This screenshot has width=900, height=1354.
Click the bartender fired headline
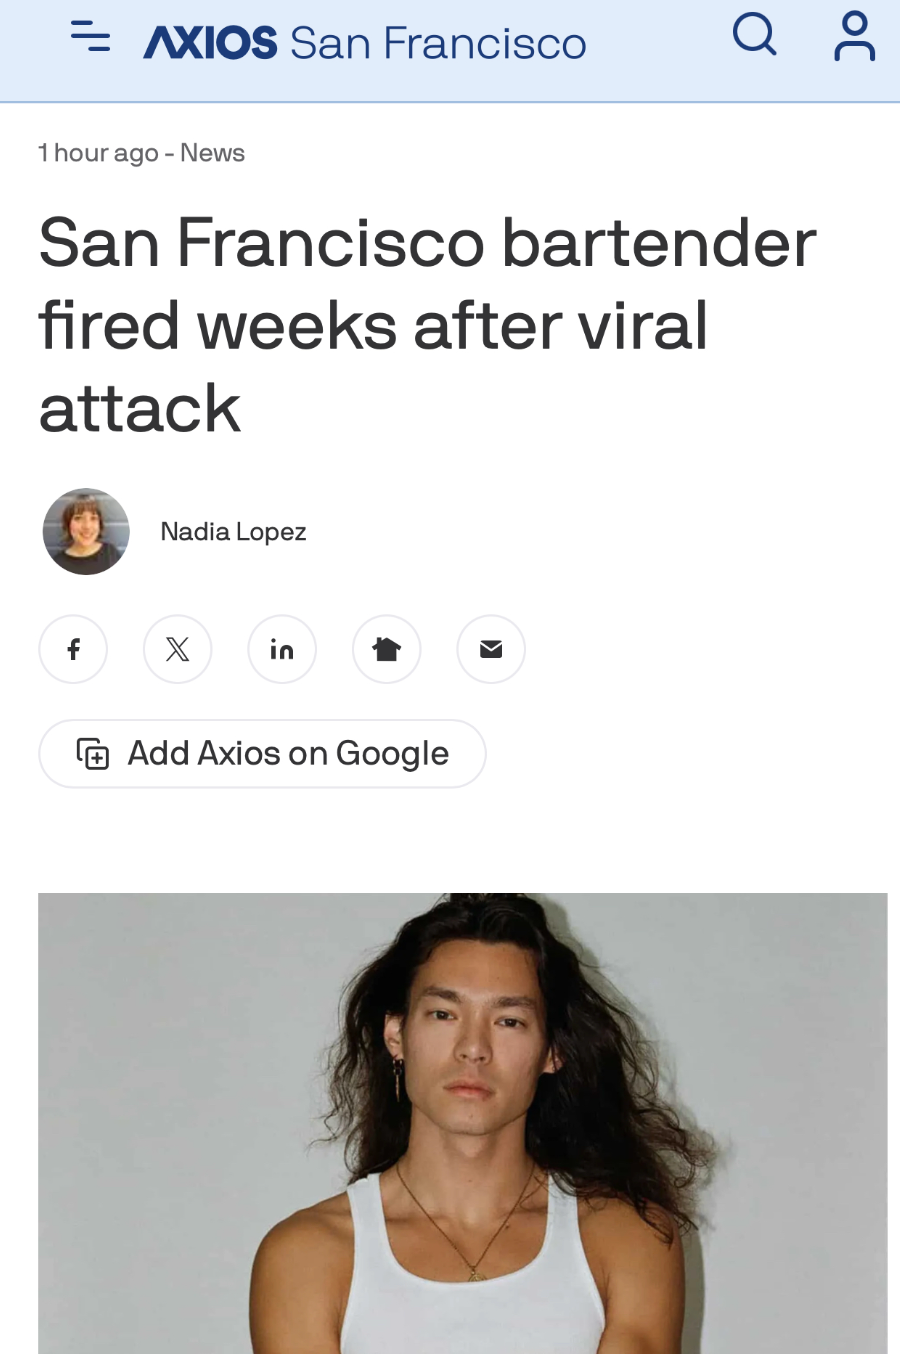428,325
